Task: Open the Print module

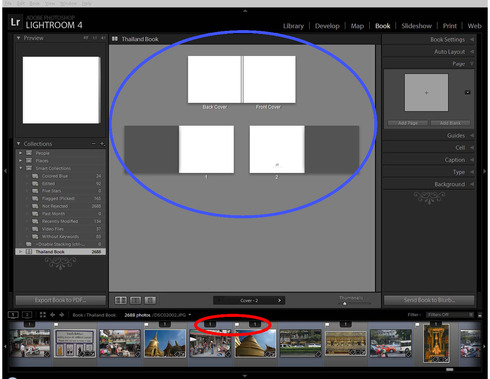Action: point(449,26)
